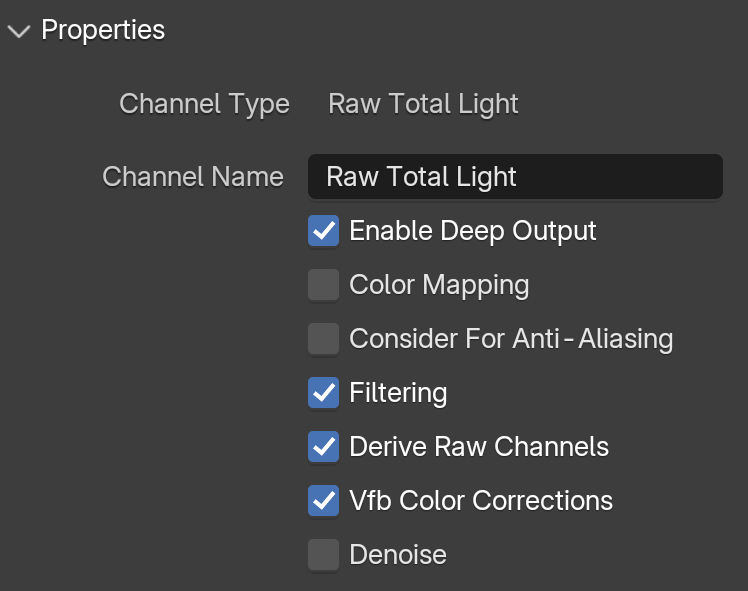Click the Vfb Color Corrections label text
748x591 pixels.
(x=481, y=501)
